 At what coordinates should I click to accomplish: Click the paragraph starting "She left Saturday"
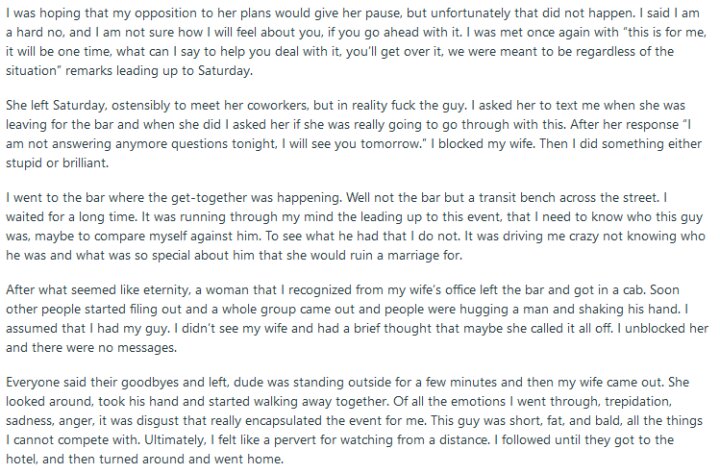(x=354, y=134)
